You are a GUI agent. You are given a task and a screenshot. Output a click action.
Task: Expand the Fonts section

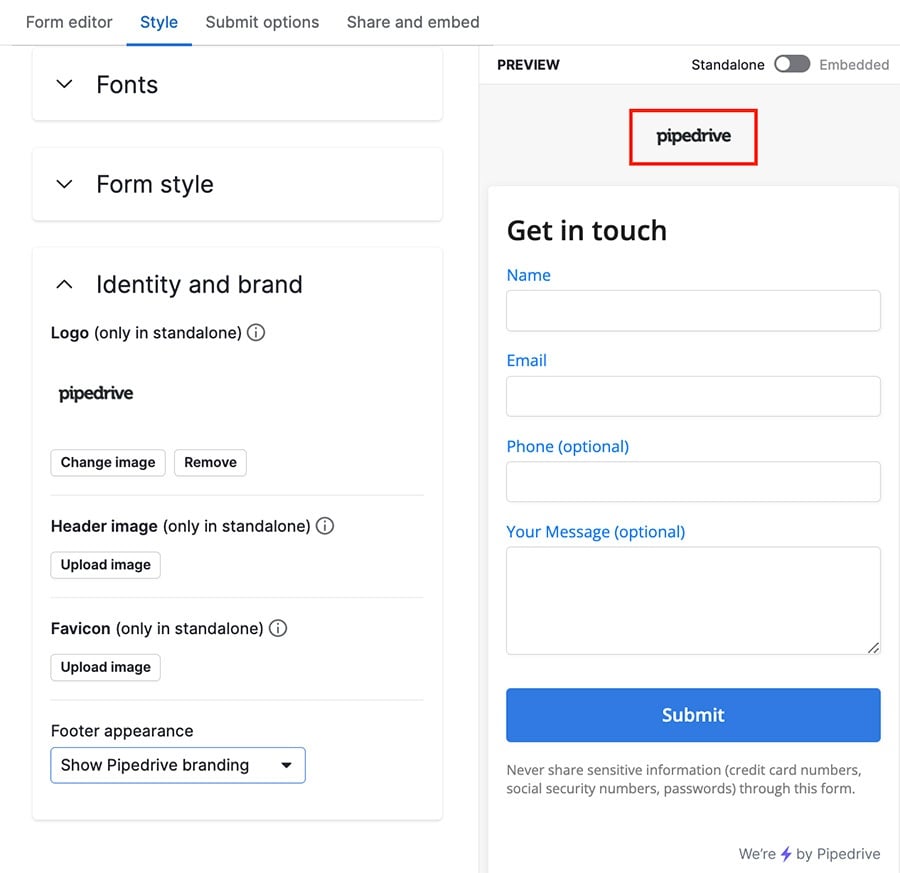pos(65,85)
